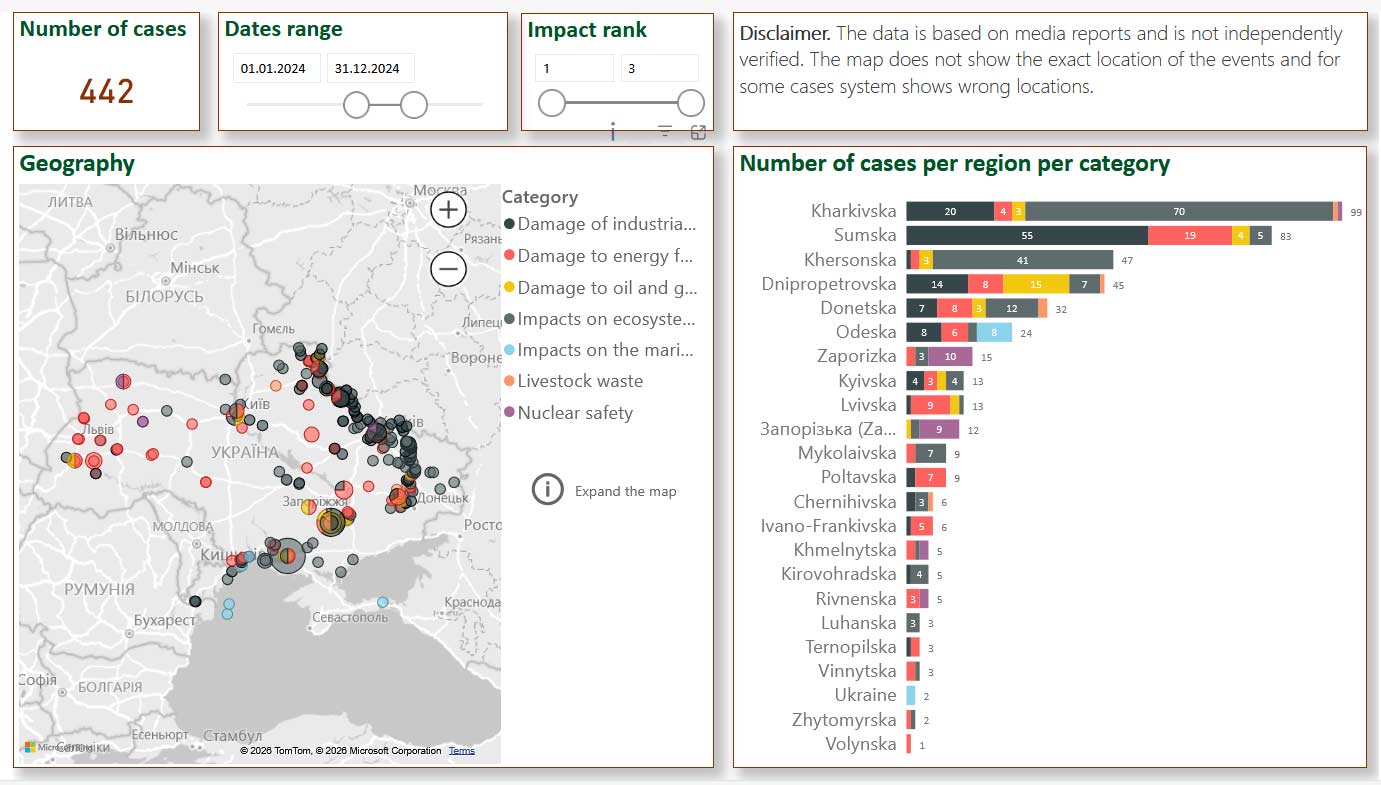Click the right handle of Impact rank slider

(x=690, y=103)
